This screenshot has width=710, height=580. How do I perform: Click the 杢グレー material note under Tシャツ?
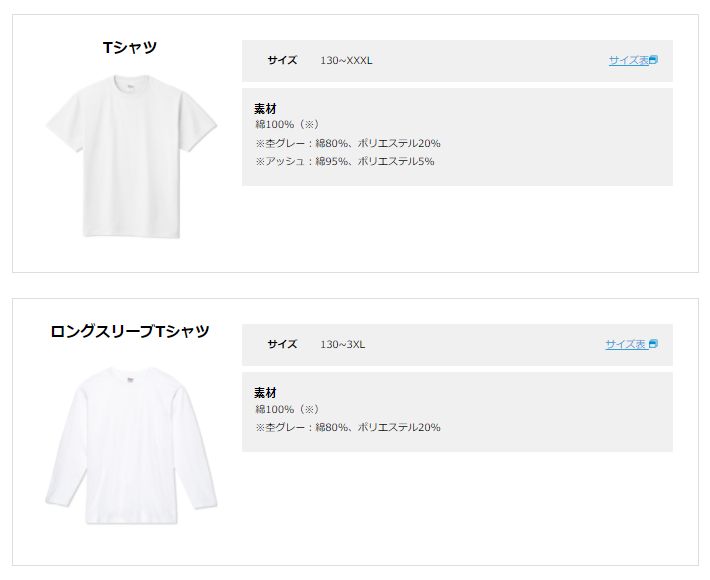click(x=347, y=143)
